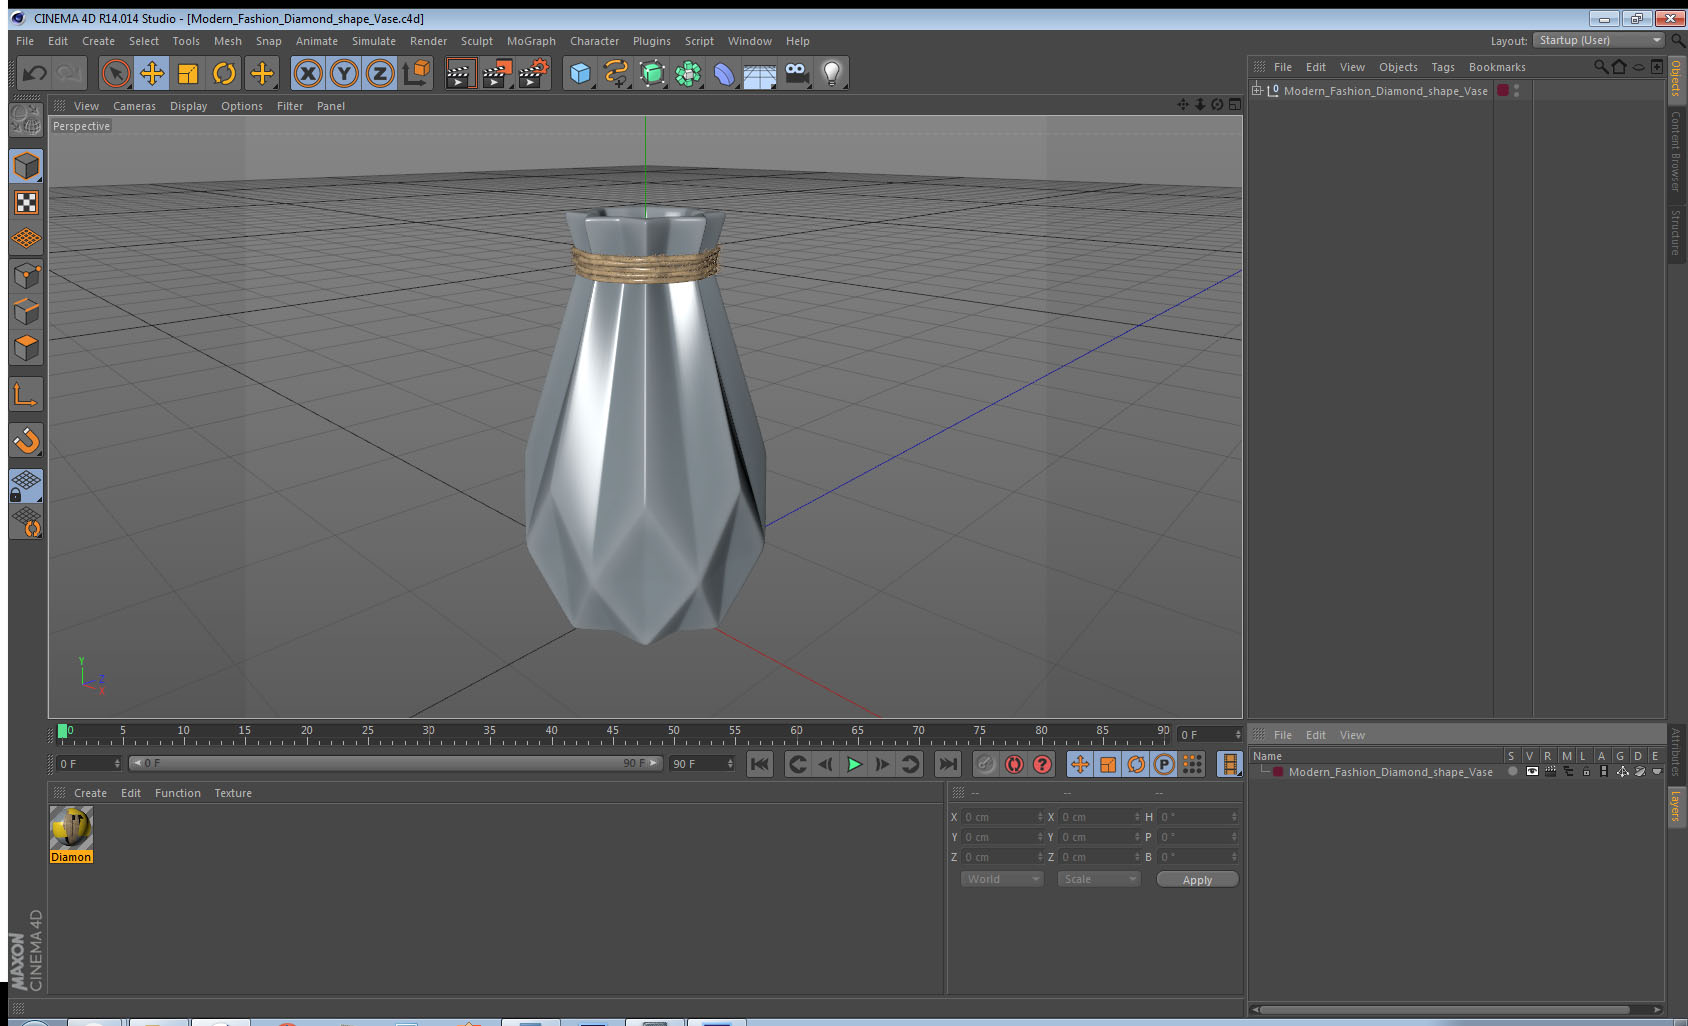Toggle the Y axis lock

tap(344, 73)
